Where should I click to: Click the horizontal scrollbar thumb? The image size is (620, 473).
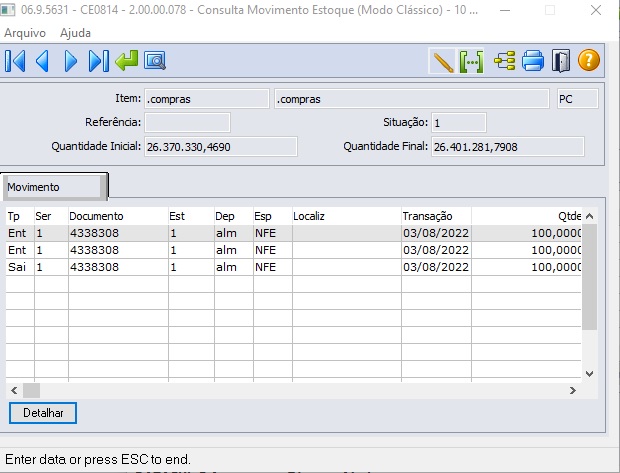tap(31, 390)
